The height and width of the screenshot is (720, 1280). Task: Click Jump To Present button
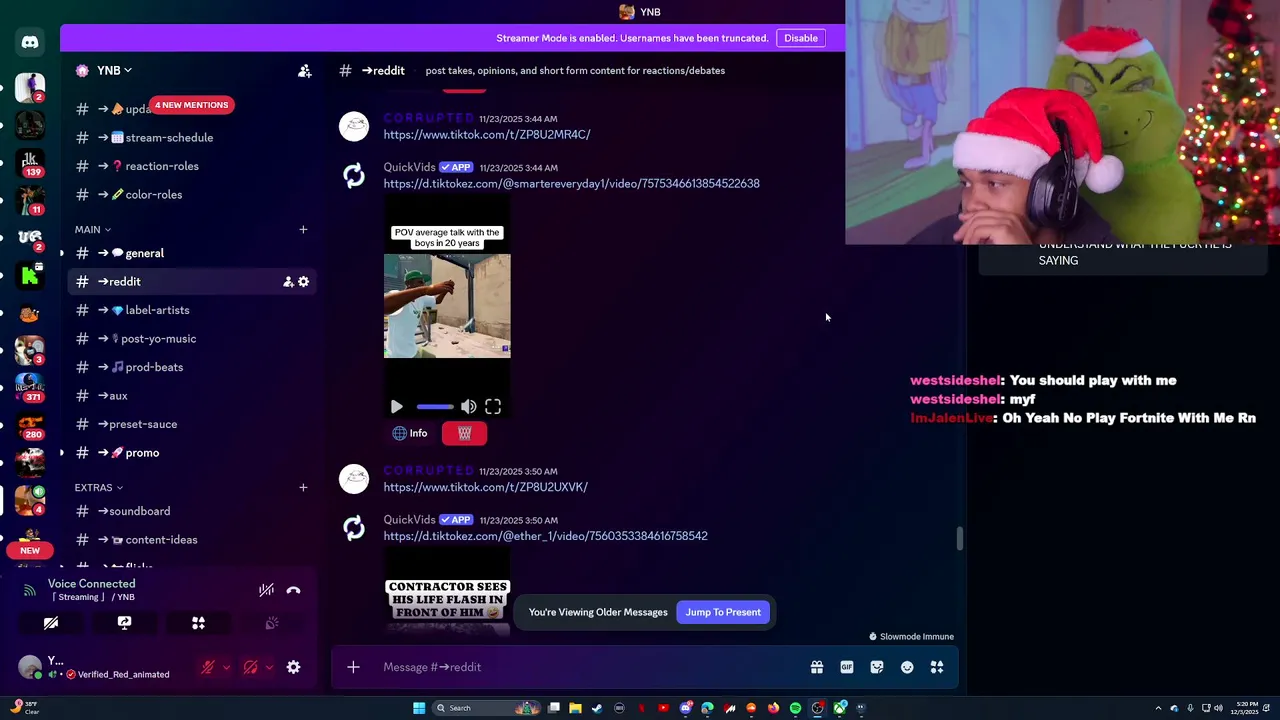[x=723, y=612]
